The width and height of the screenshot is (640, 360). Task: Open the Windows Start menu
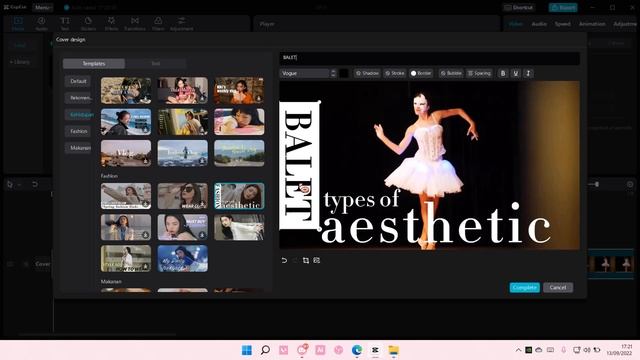click(247, 350)
